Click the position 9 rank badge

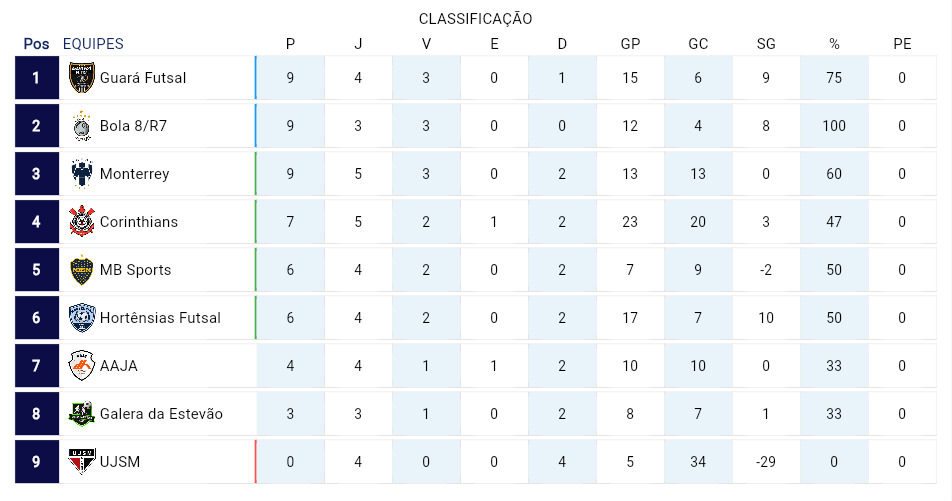(x=36, y=462)
